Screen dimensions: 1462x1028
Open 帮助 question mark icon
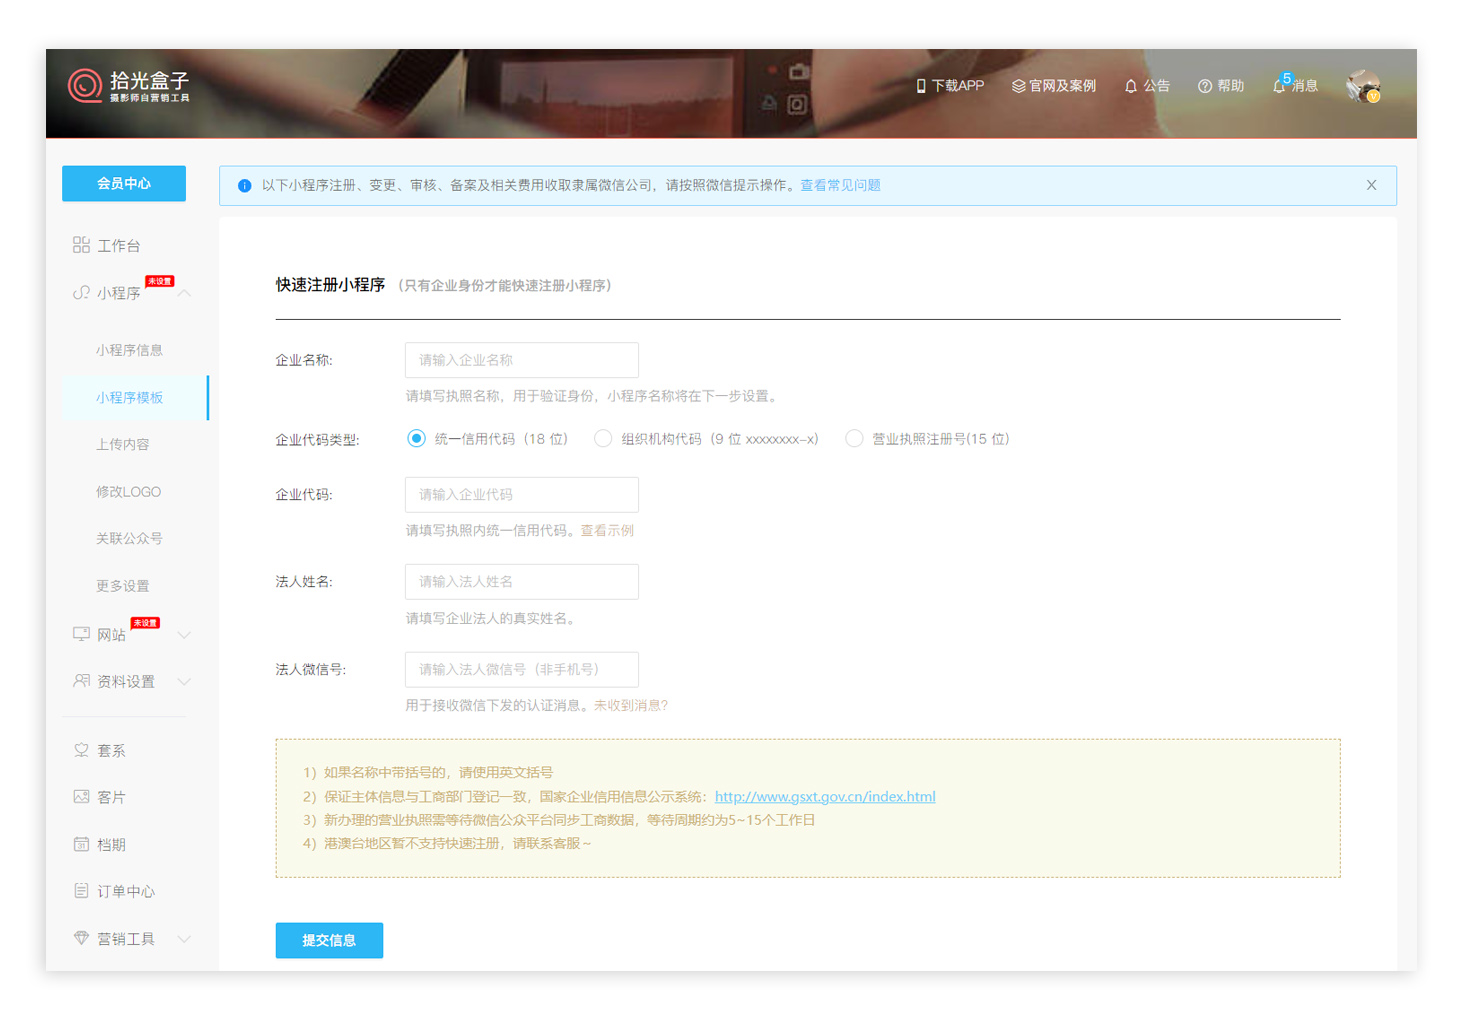[x=1205, y=86]
